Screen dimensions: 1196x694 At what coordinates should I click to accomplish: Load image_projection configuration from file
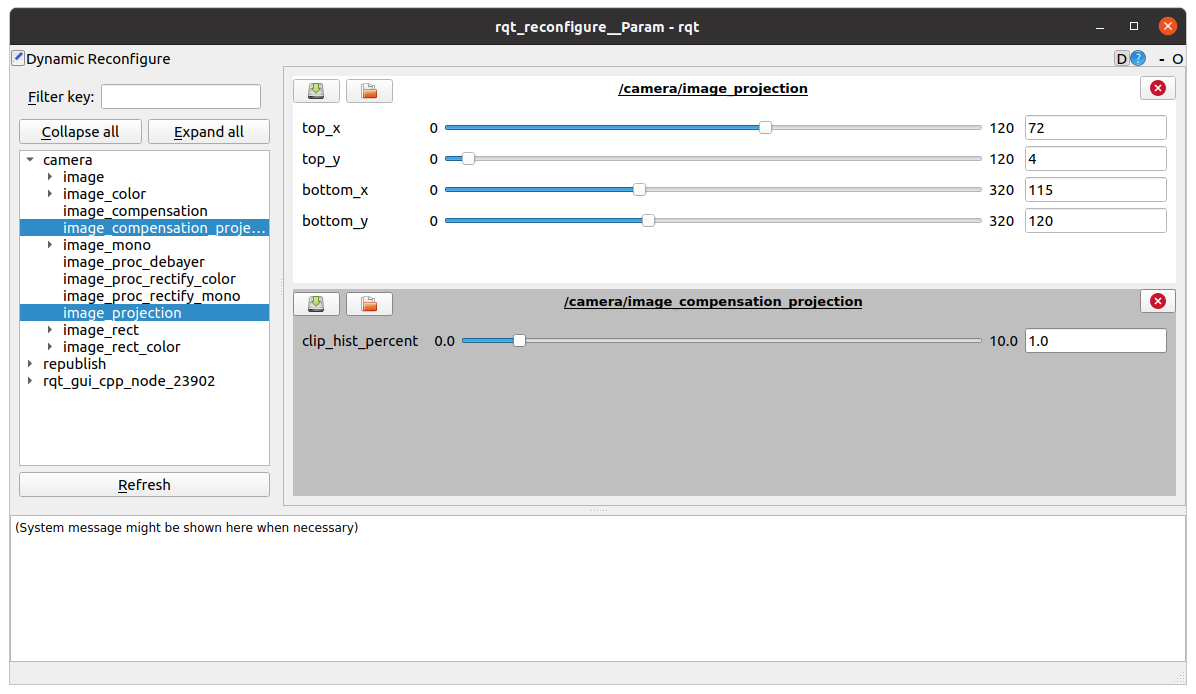(369, 91)
